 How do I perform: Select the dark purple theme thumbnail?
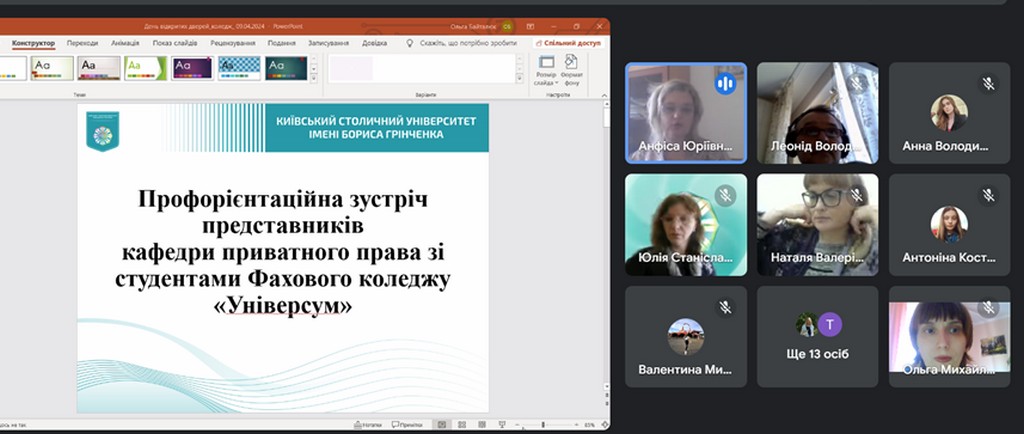[x=192, y=67]
